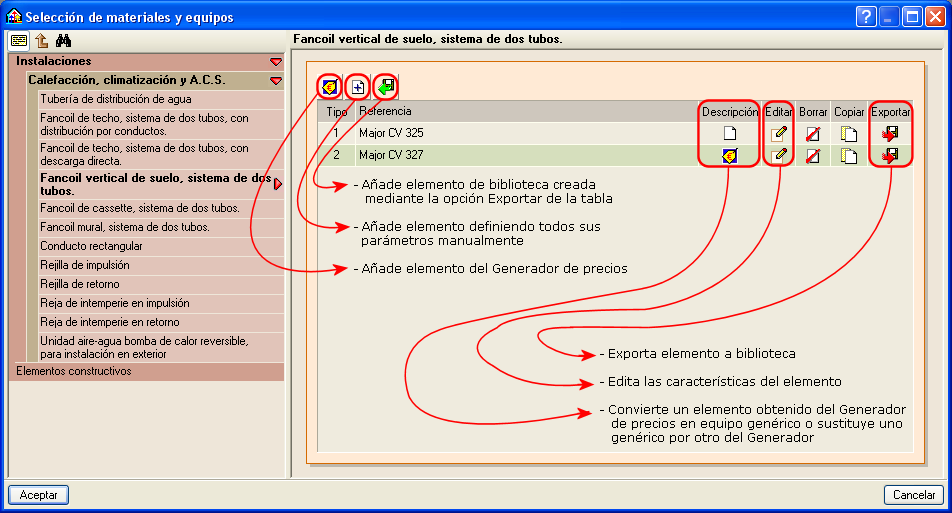Select Reja de intemperie en impulsión
The width and height of the screenshot is (952, 513).
(x=162, y=303)
